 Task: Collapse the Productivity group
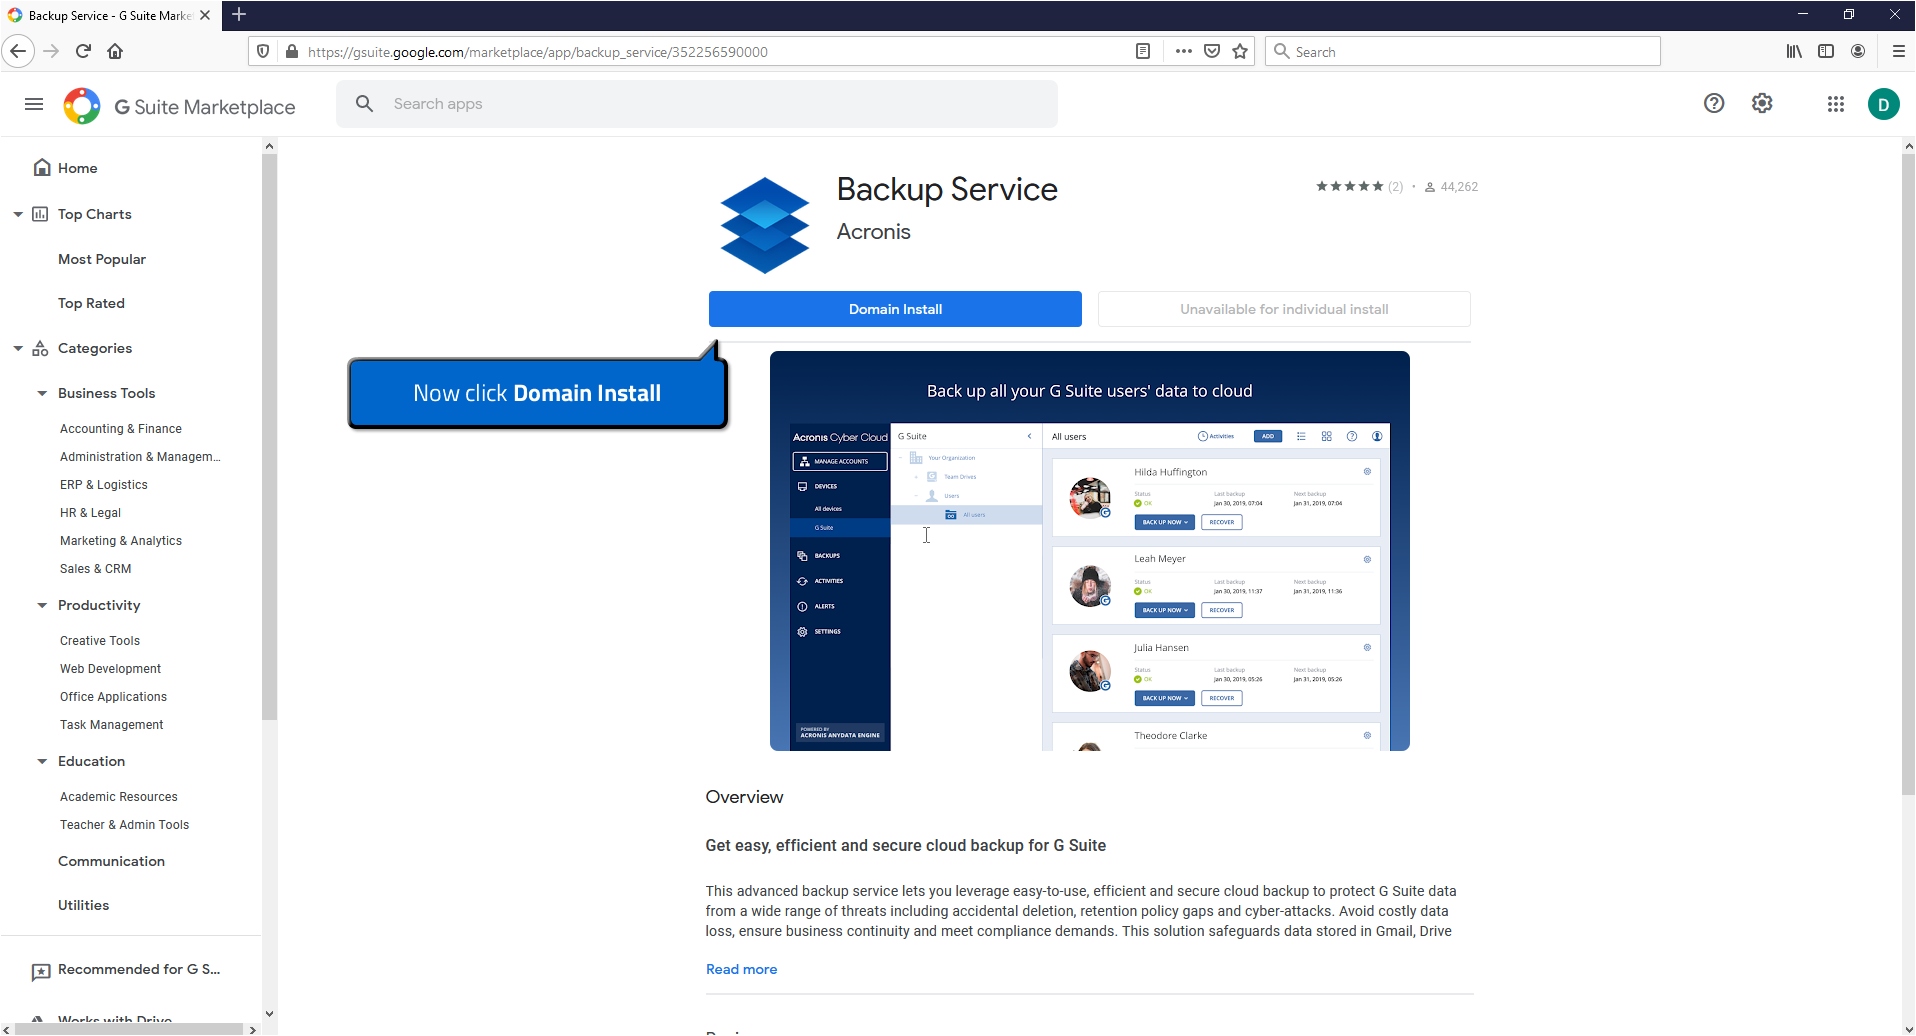[42, 605]
